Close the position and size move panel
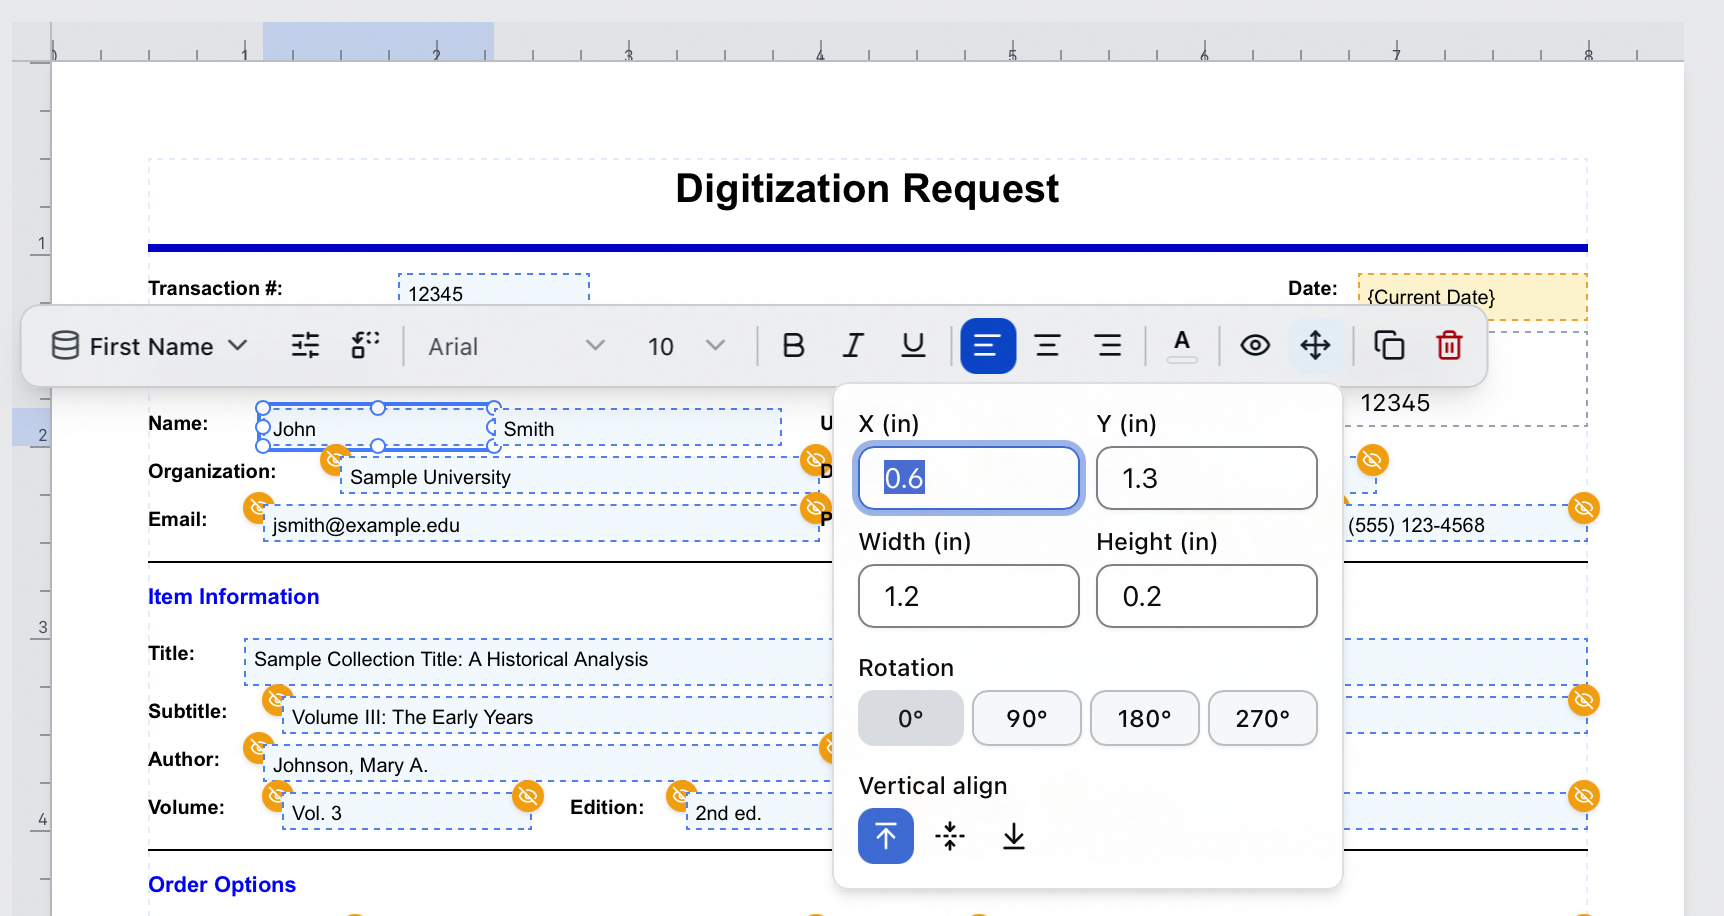Screen dimensions: 1724x916 pyautogui.click(x=1315, y=346)
